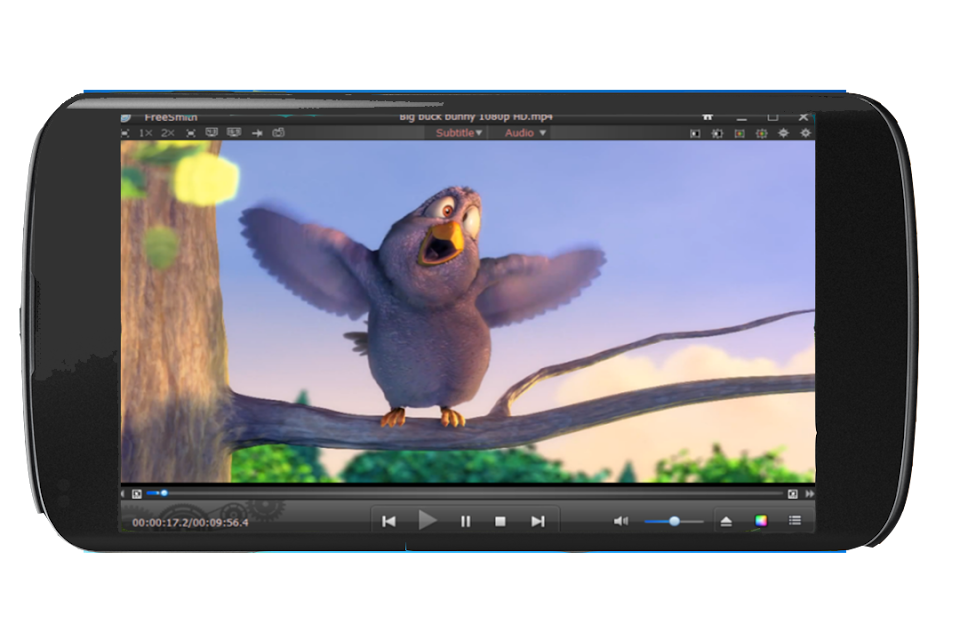This screenshot has height=640, width=960.
Task: Skip to previous track
Action: (389, 521)
